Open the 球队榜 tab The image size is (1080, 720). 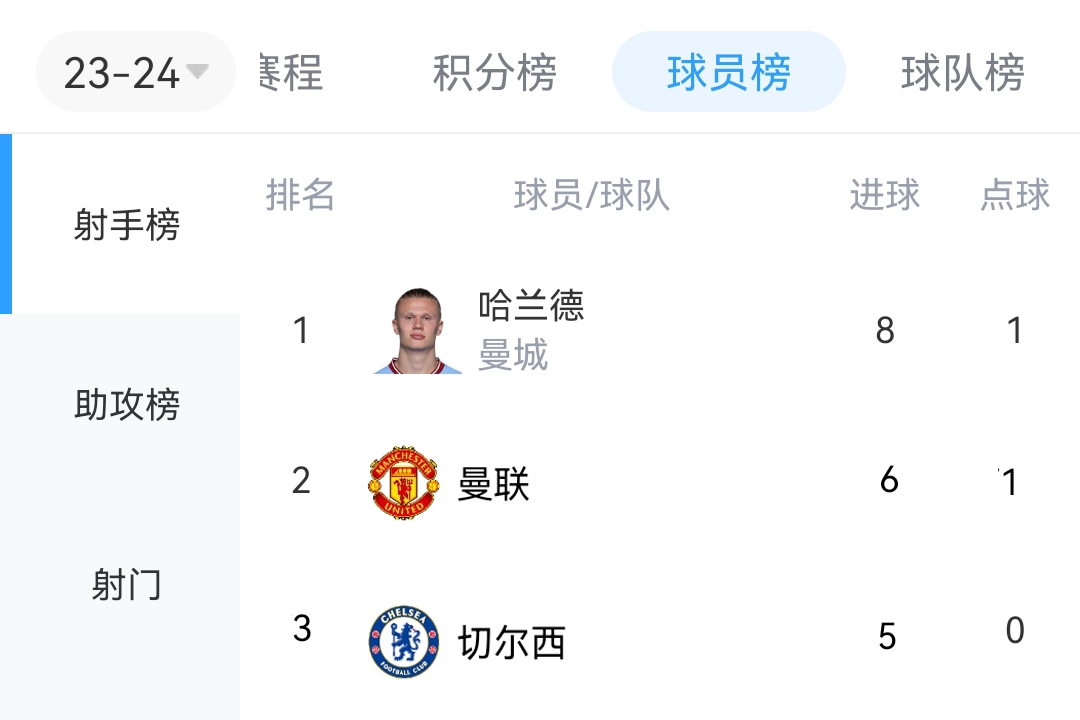pyautogui.click(x=962, y=73)
